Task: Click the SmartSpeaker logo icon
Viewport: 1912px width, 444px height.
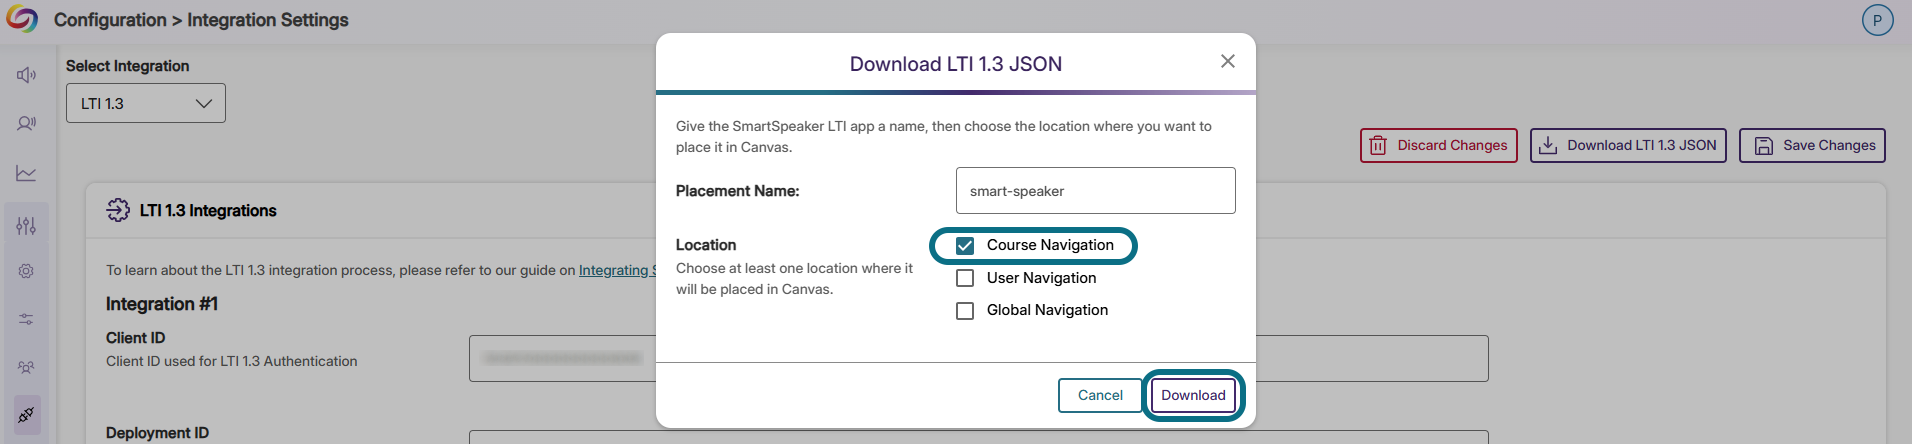Action: tap(22, 19)
